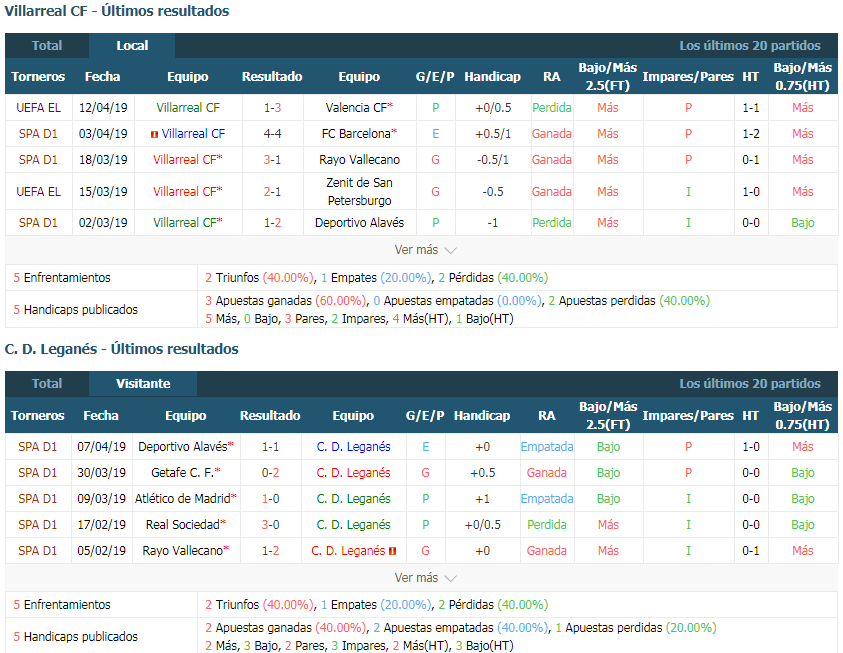Open the Real Sociedad team link
Viewport: 843px width, 653px height.
click(185, 525)
